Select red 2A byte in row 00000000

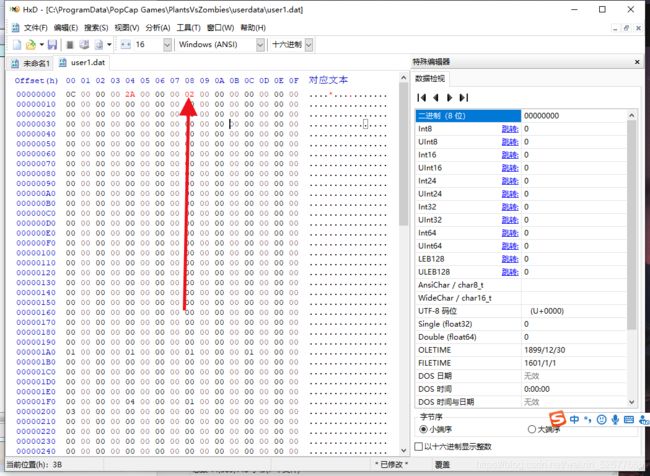click(x=130, y=94)
